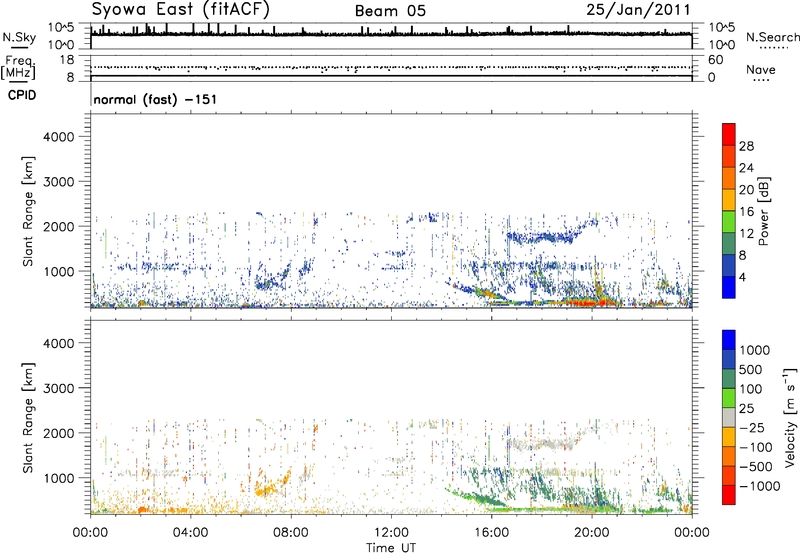Click the 'Velocity [m s⁻¹]' colorbar title
800x554 pixels.
tap(790, 417)
